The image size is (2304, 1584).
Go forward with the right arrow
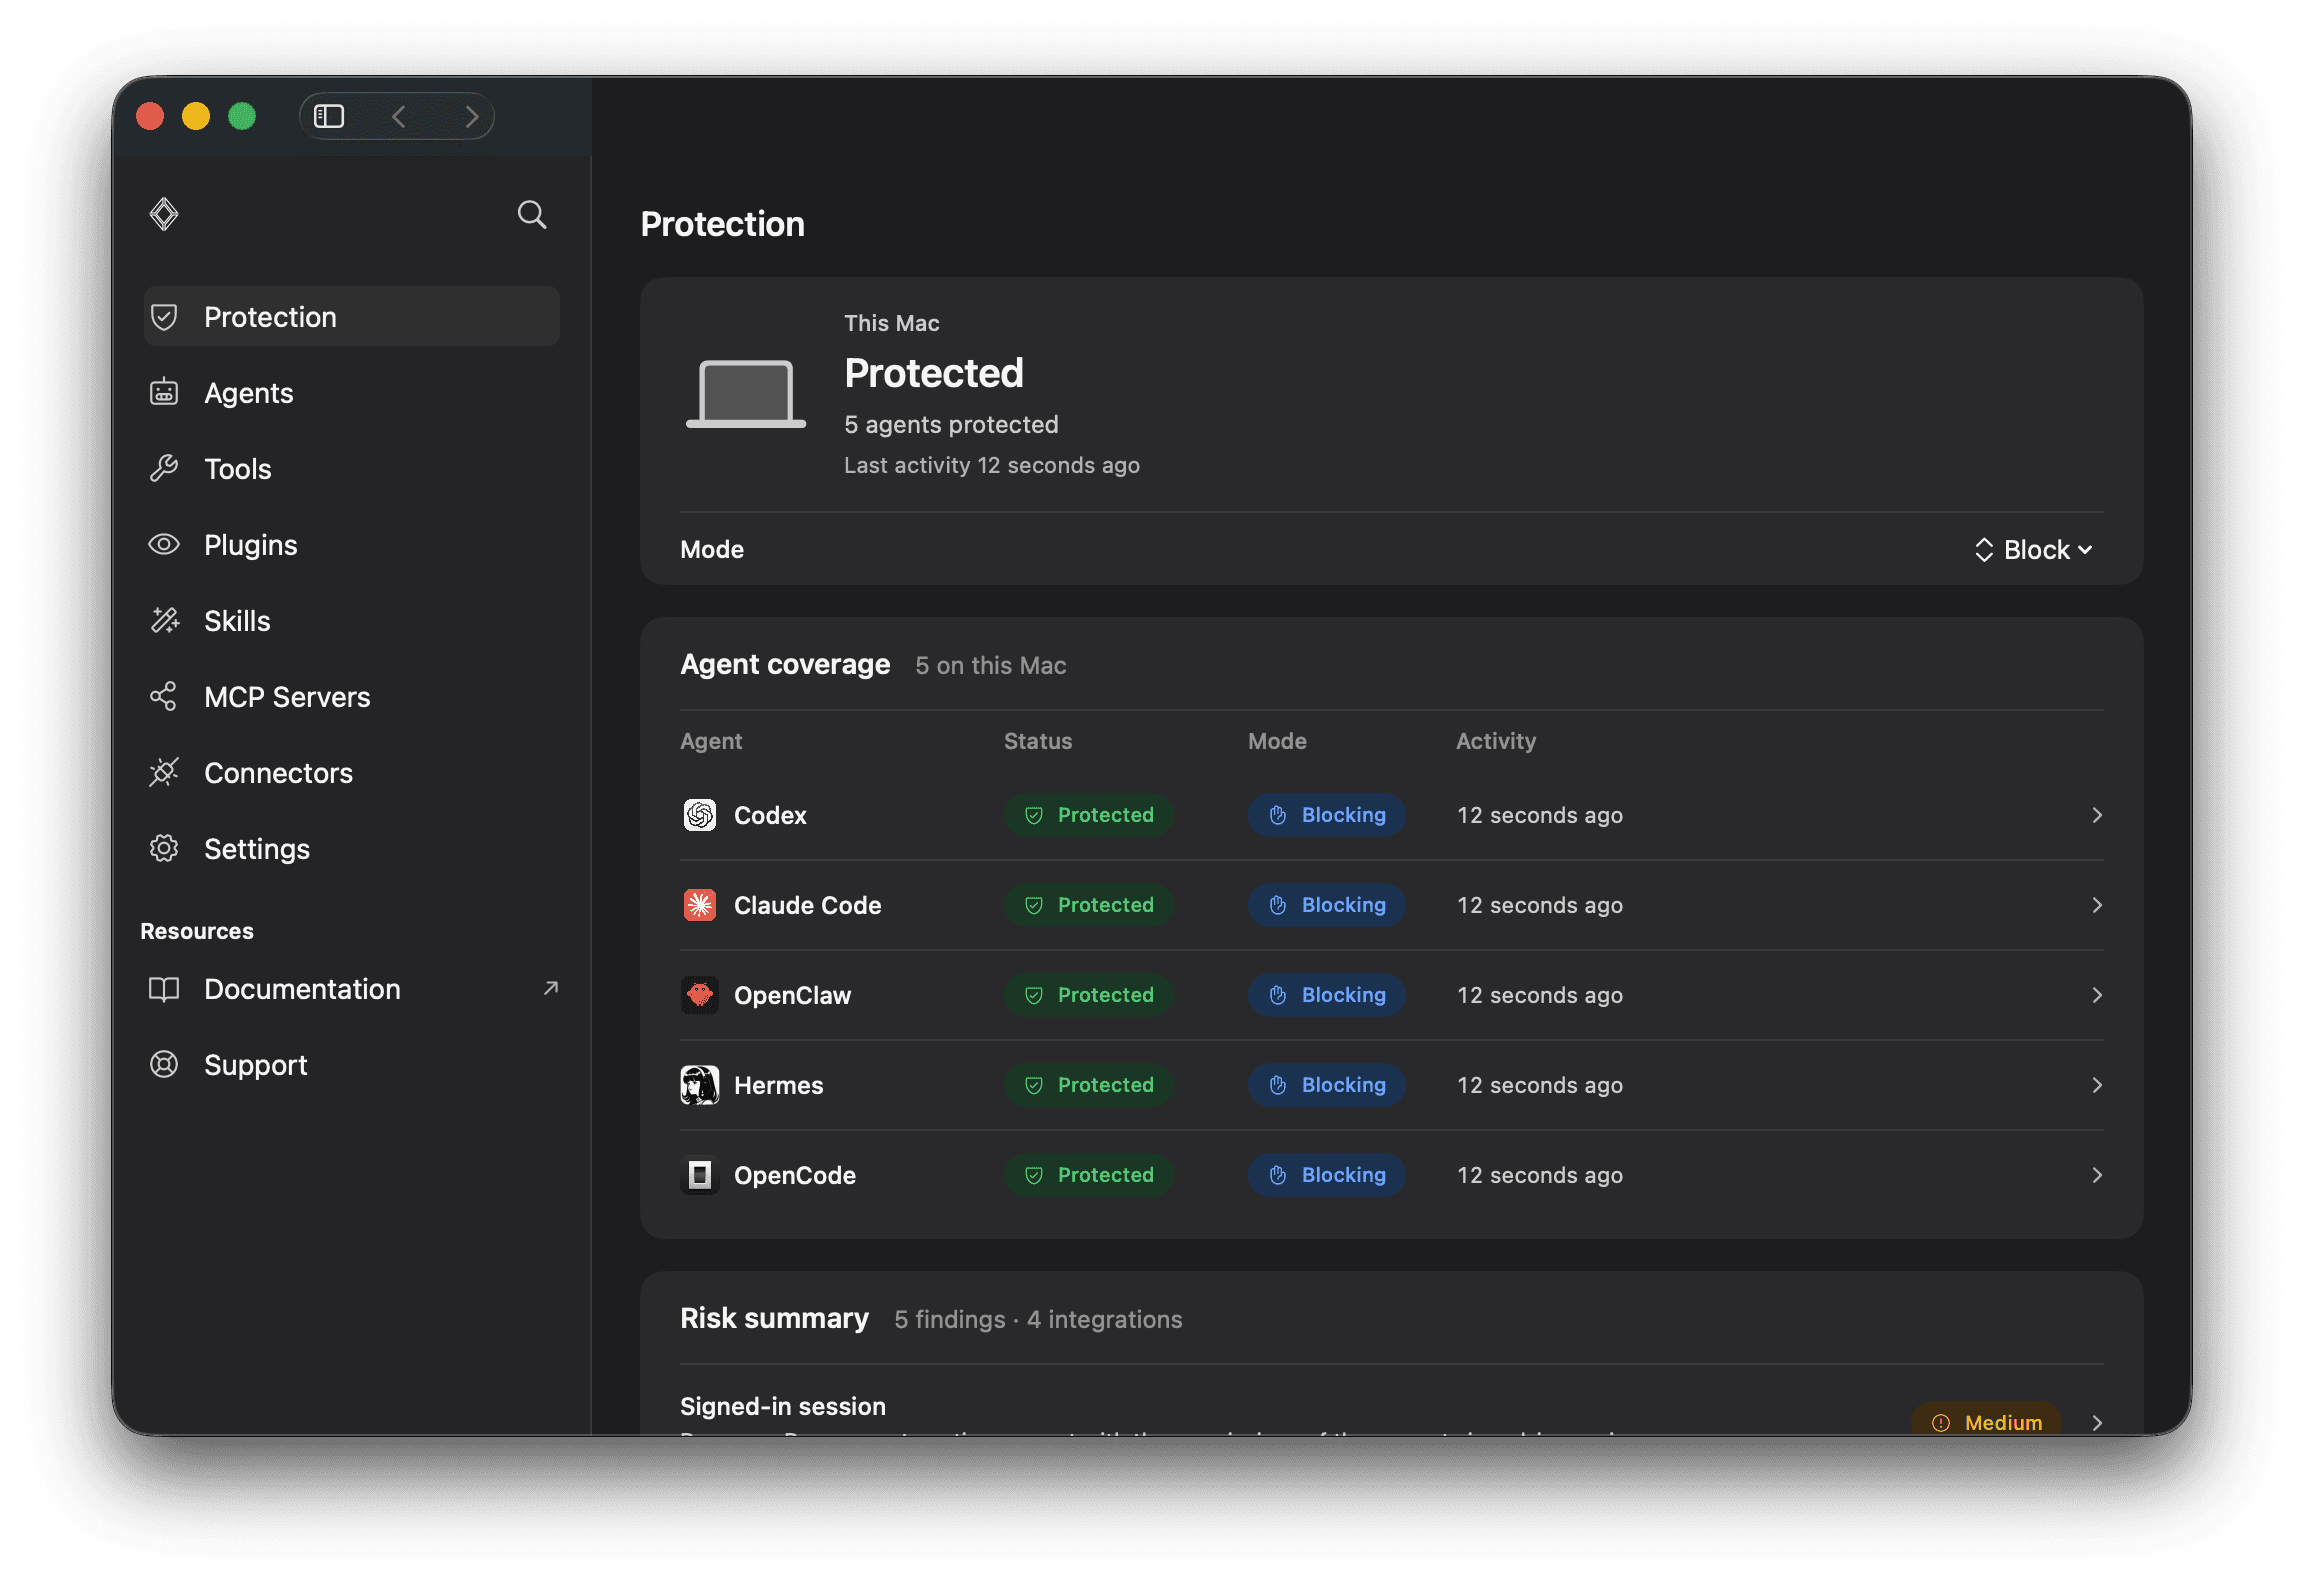471,116
